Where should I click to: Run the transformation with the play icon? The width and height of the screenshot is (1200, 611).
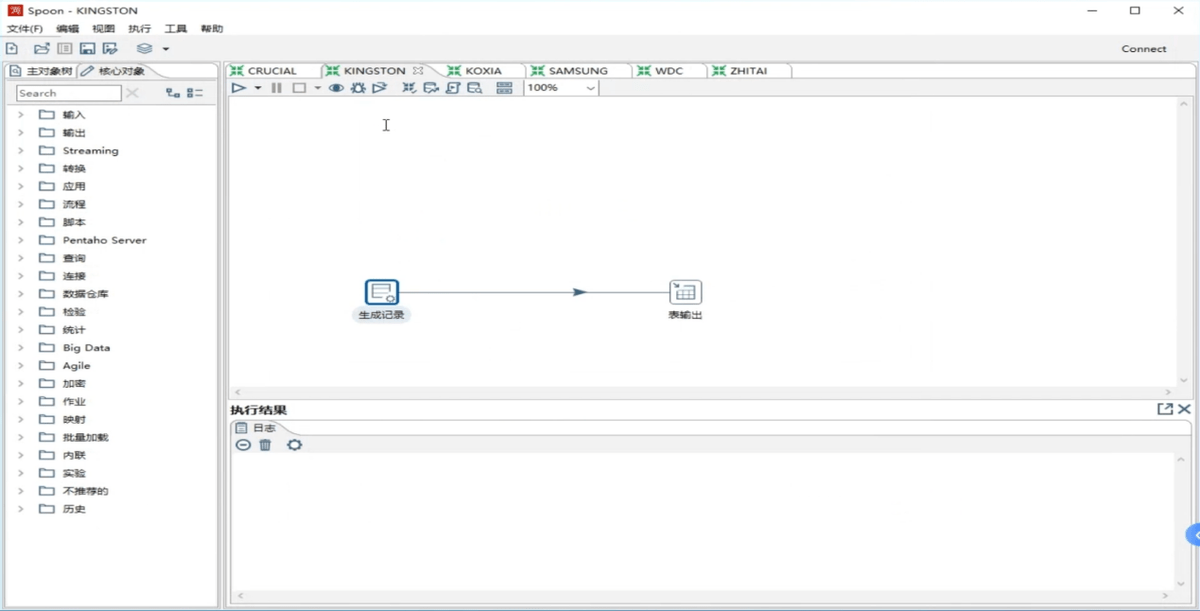(x=238, y=88)
